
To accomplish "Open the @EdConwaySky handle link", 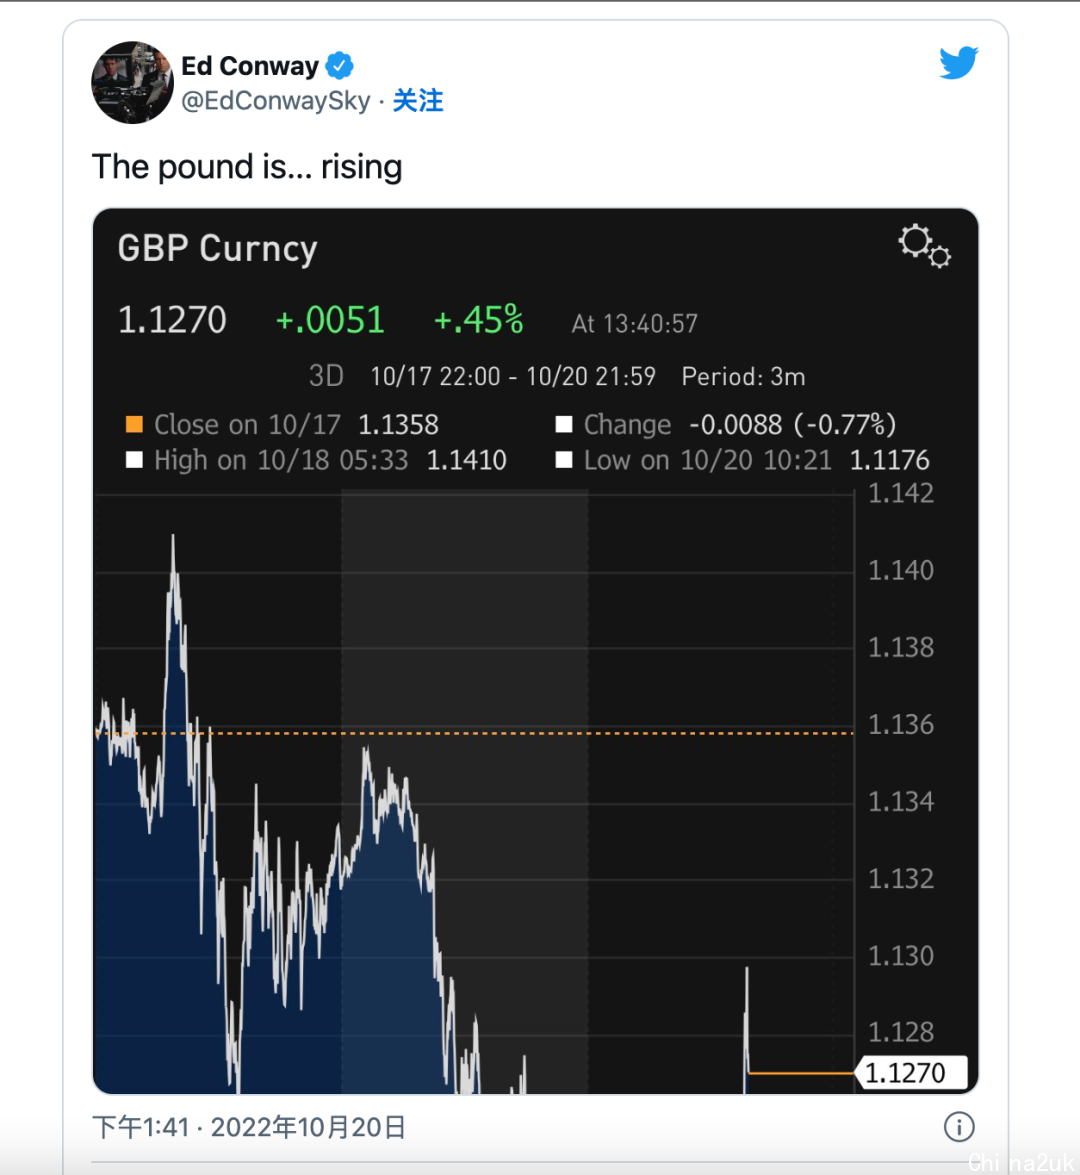I will pos(276,100).
